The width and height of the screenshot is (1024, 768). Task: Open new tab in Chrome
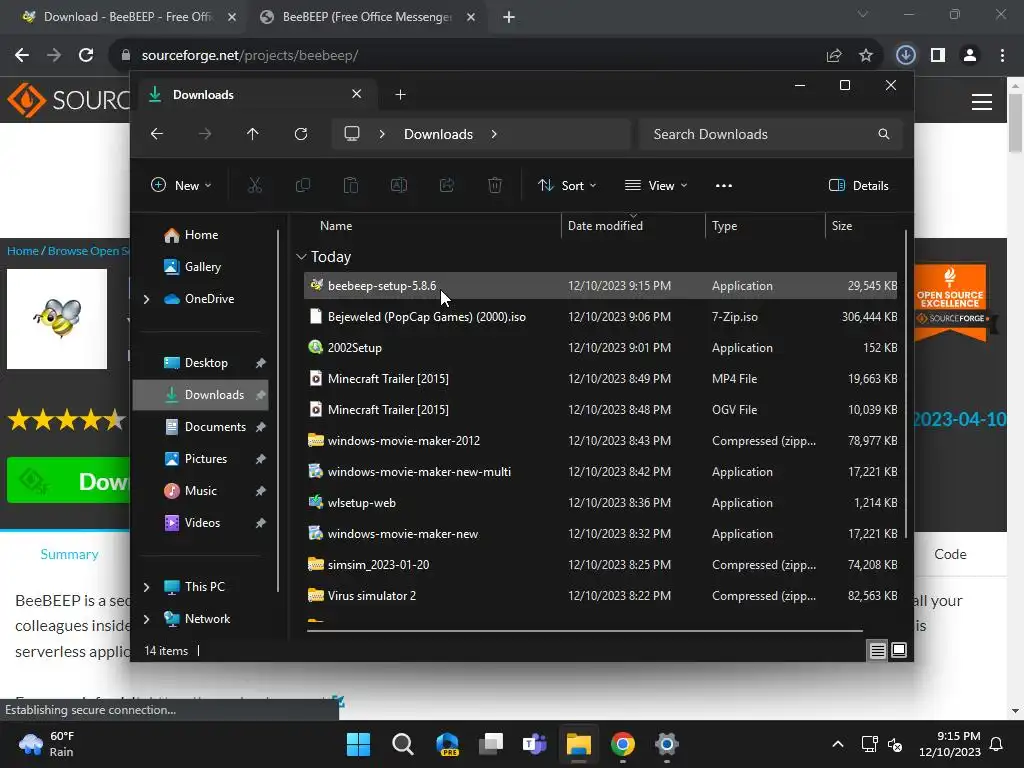pyautogui.click(x=509, y=17)
